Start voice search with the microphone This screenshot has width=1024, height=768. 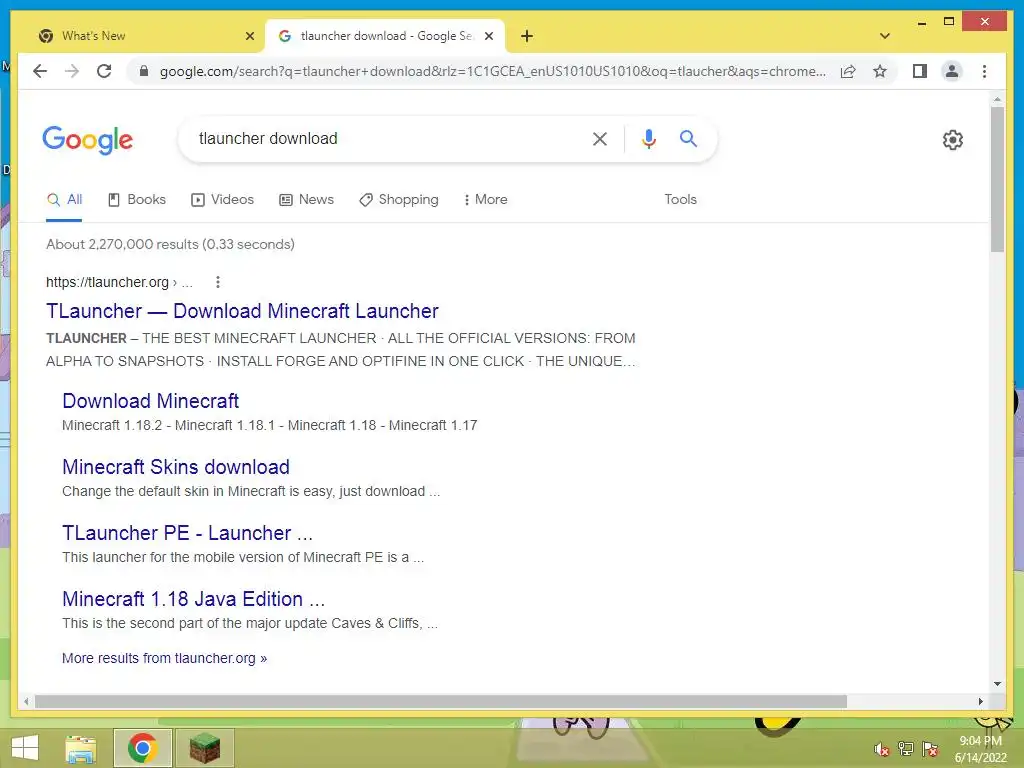pyautogui.click(x=648, y=138)
